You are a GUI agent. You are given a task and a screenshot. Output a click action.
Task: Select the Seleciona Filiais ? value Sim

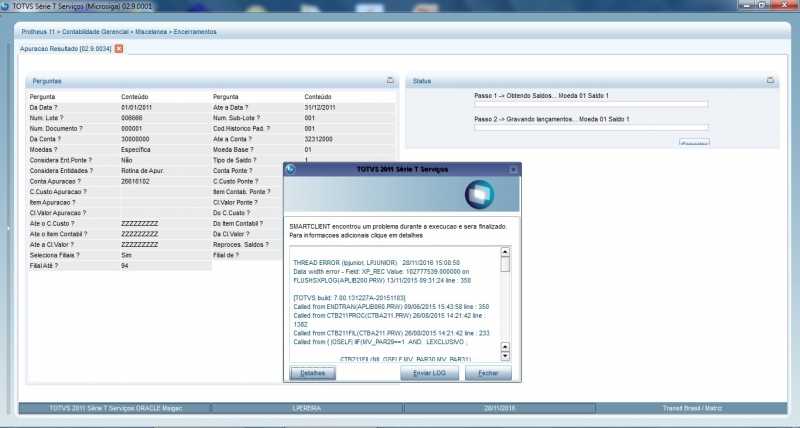(x=127, y=255)
